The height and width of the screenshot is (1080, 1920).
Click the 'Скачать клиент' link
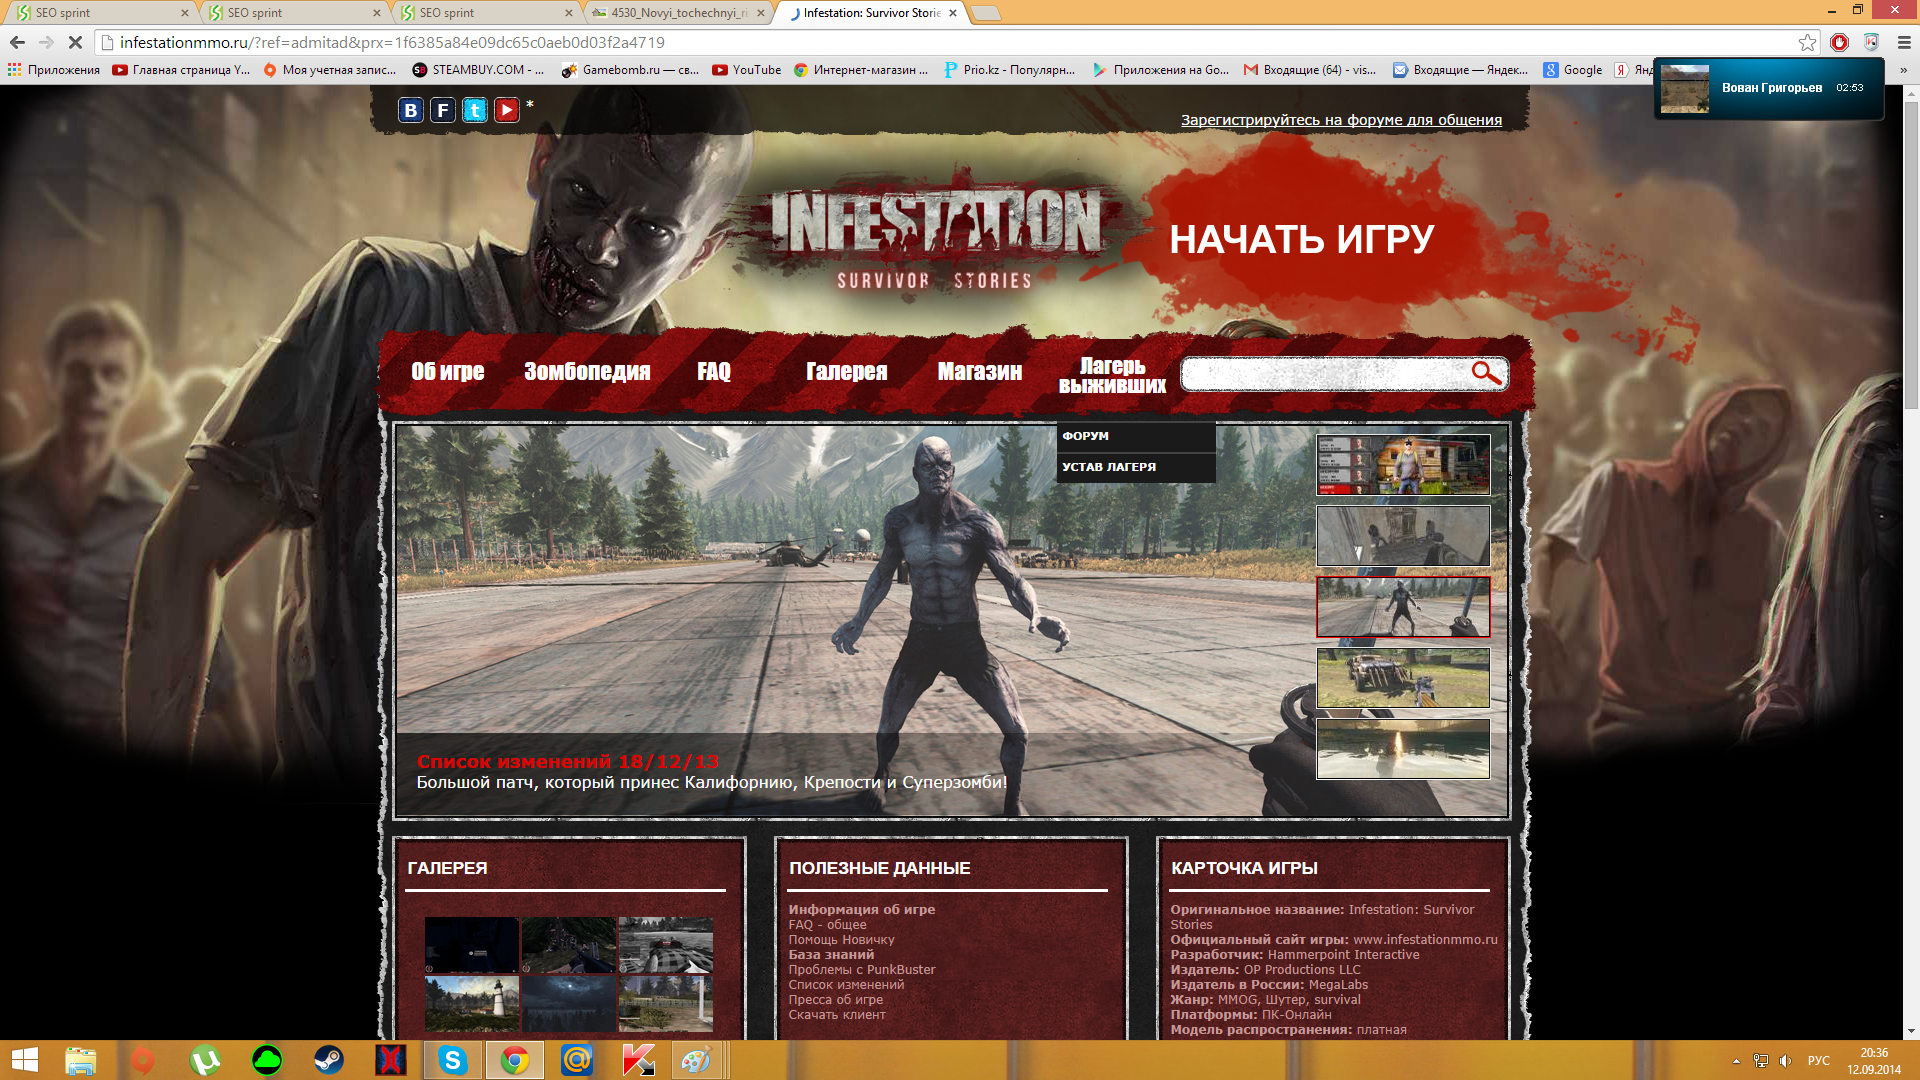tap(837, 1015)
